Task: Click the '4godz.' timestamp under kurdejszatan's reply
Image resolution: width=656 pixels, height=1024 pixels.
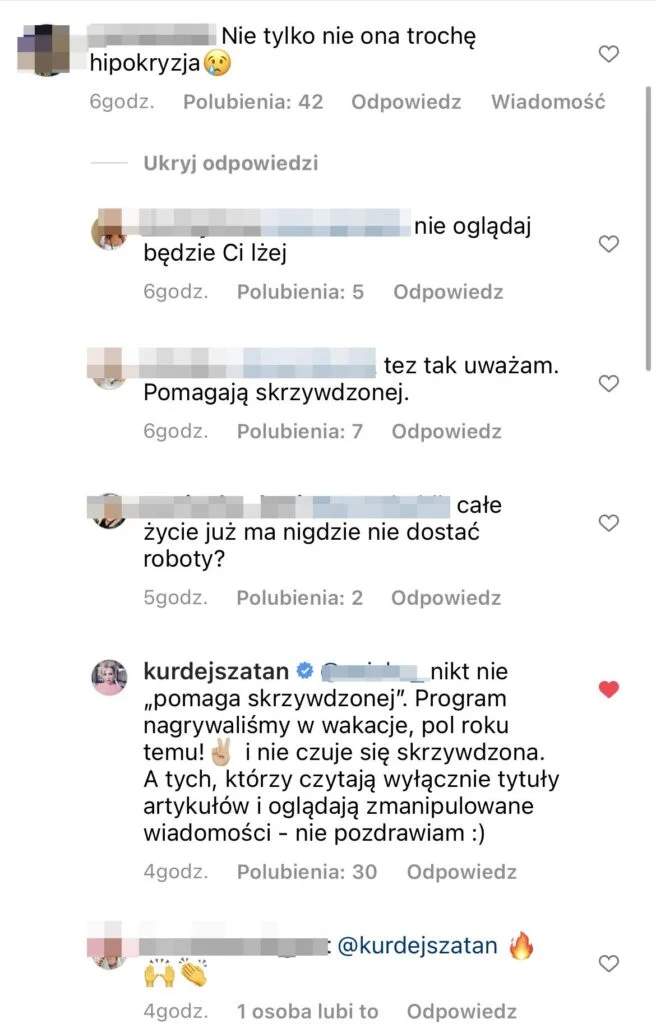Action: (x=176, y=872)
